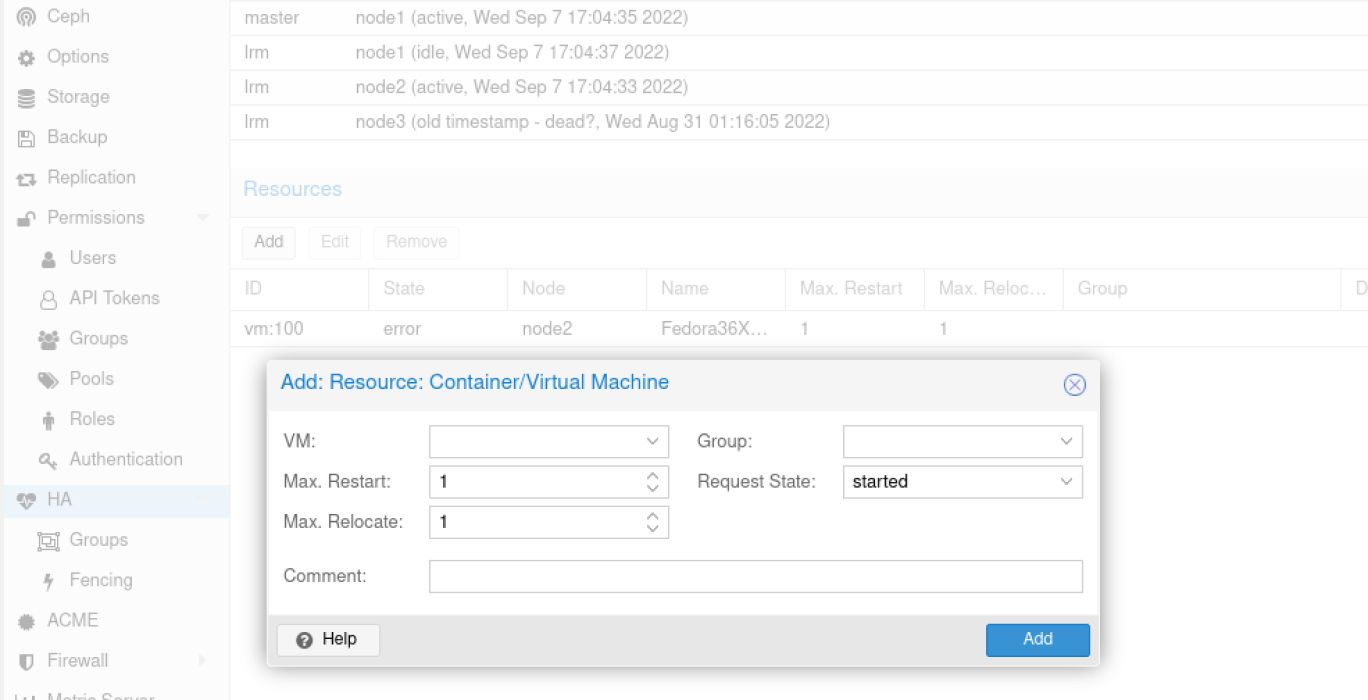
Task: Open the Users menu item
Action: pos(92,258)
